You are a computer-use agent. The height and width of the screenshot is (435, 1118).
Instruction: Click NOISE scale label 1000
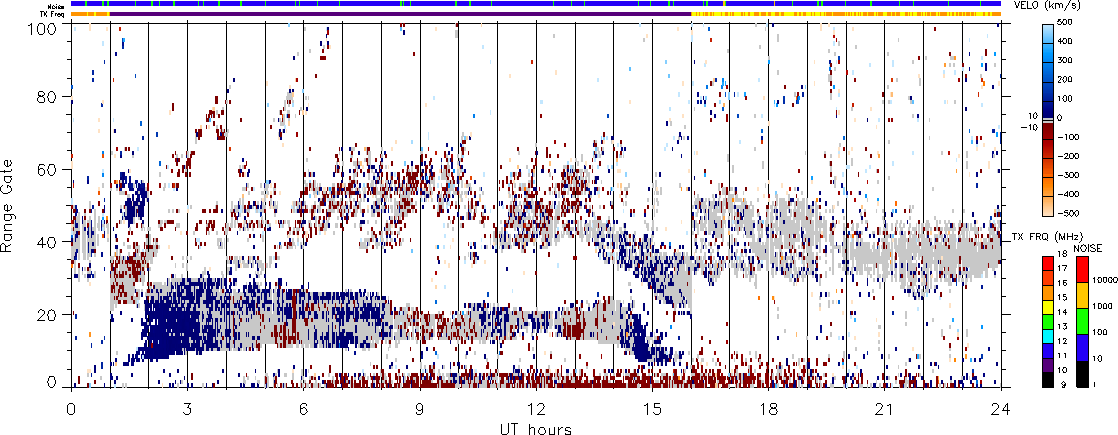tap(1103, 307)
